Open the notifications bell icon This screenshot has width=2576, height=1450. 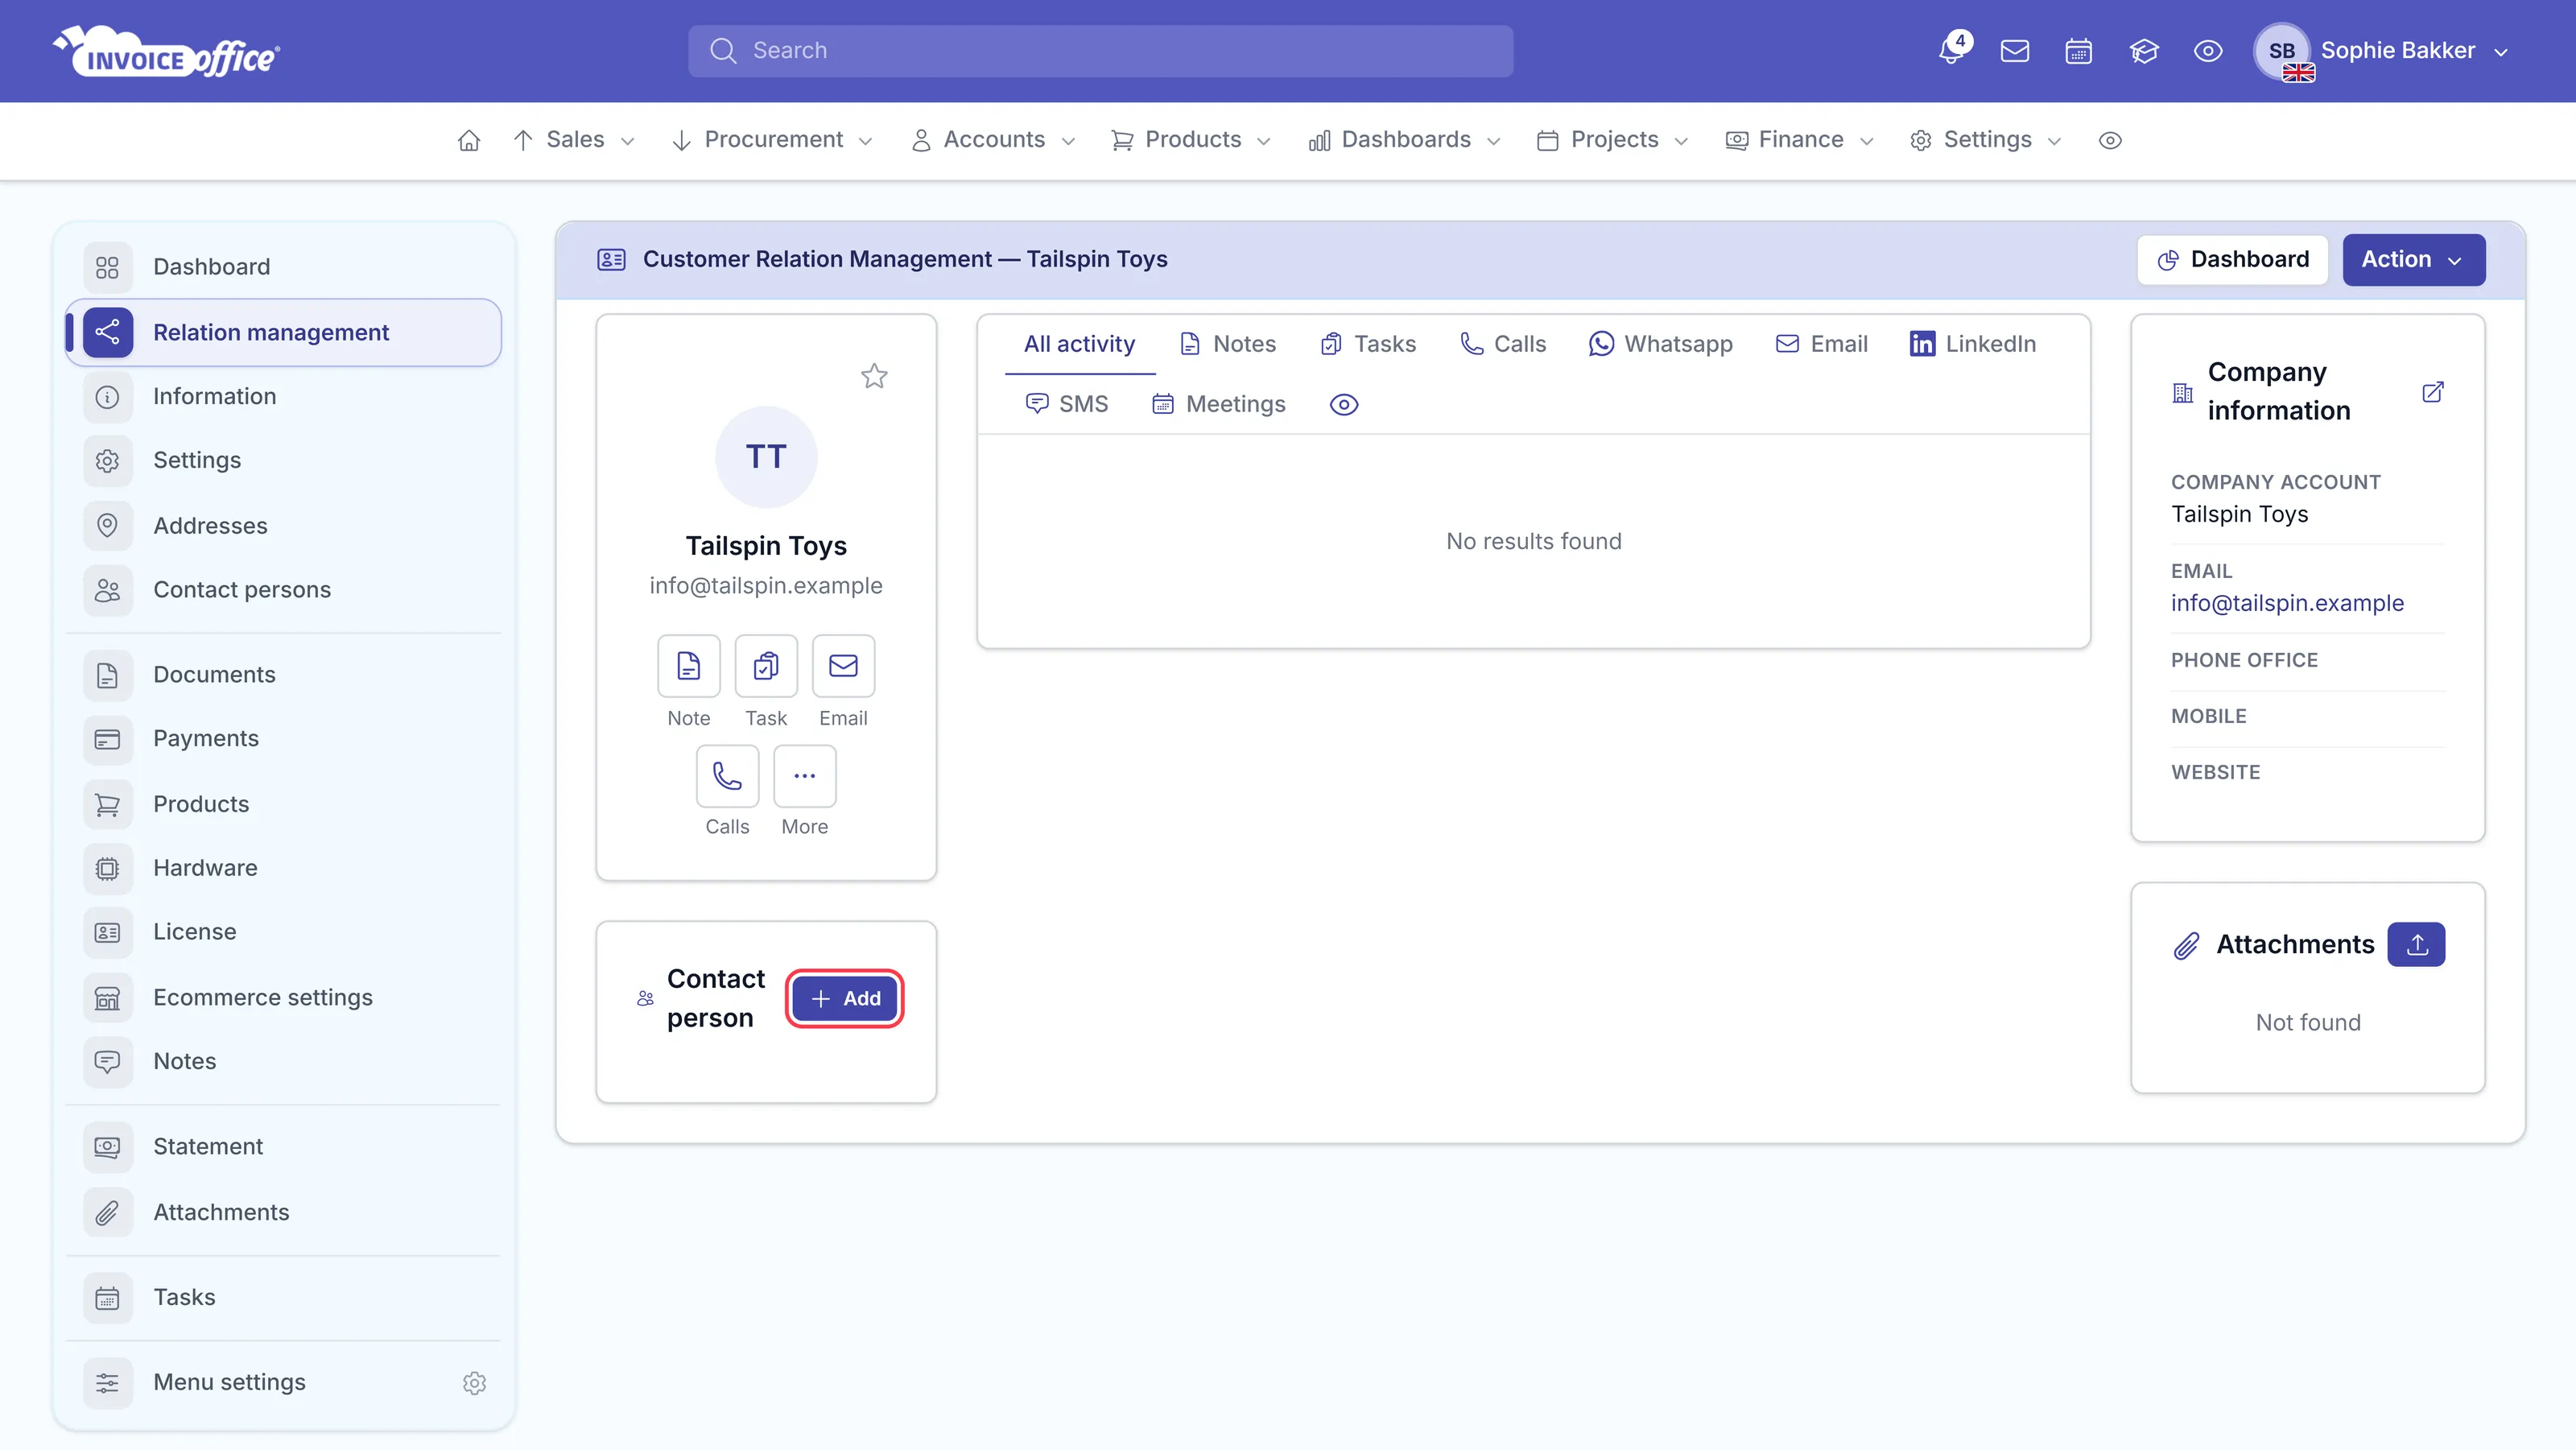point(1951,50)
